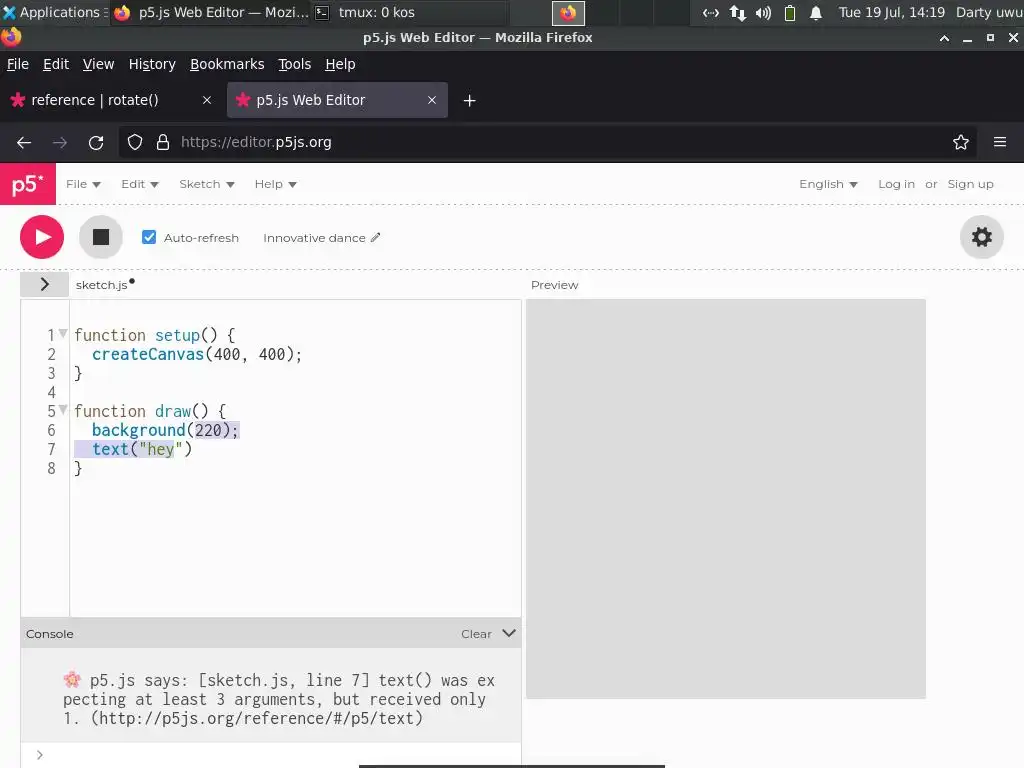
Task: Reload the page in Firefox
Action: point(96,142)
